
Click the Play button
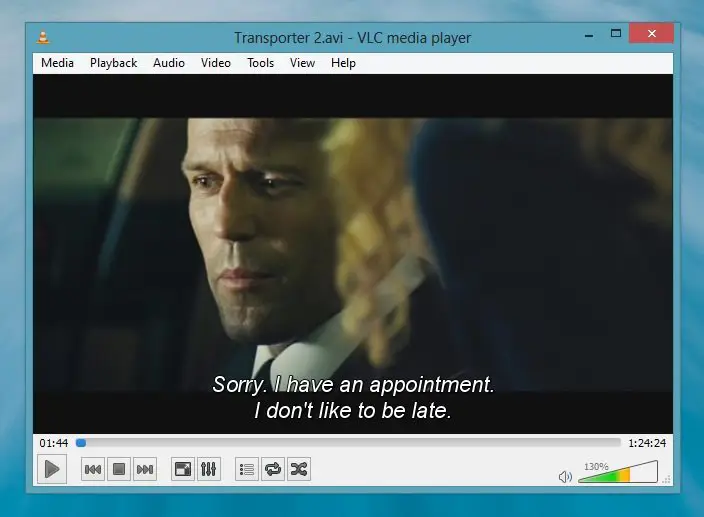click(52, 469)
